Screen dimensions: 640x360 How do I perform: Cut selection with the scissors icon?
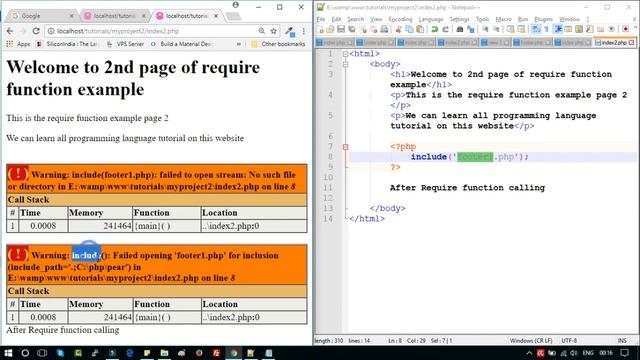[398, 29]
